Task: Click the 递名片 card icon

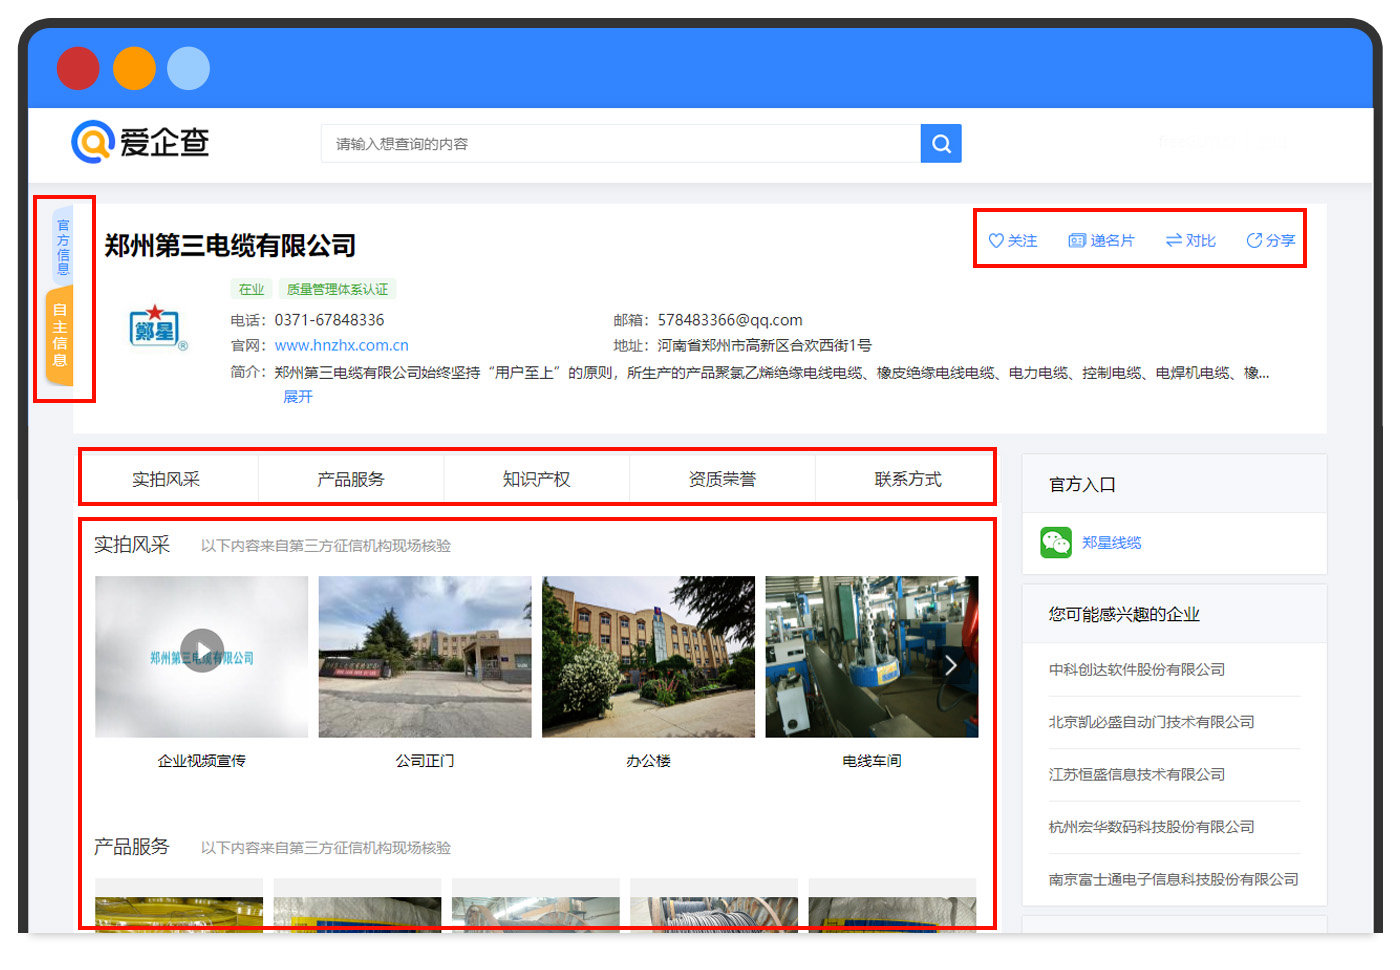Action: click(1077, 241)
